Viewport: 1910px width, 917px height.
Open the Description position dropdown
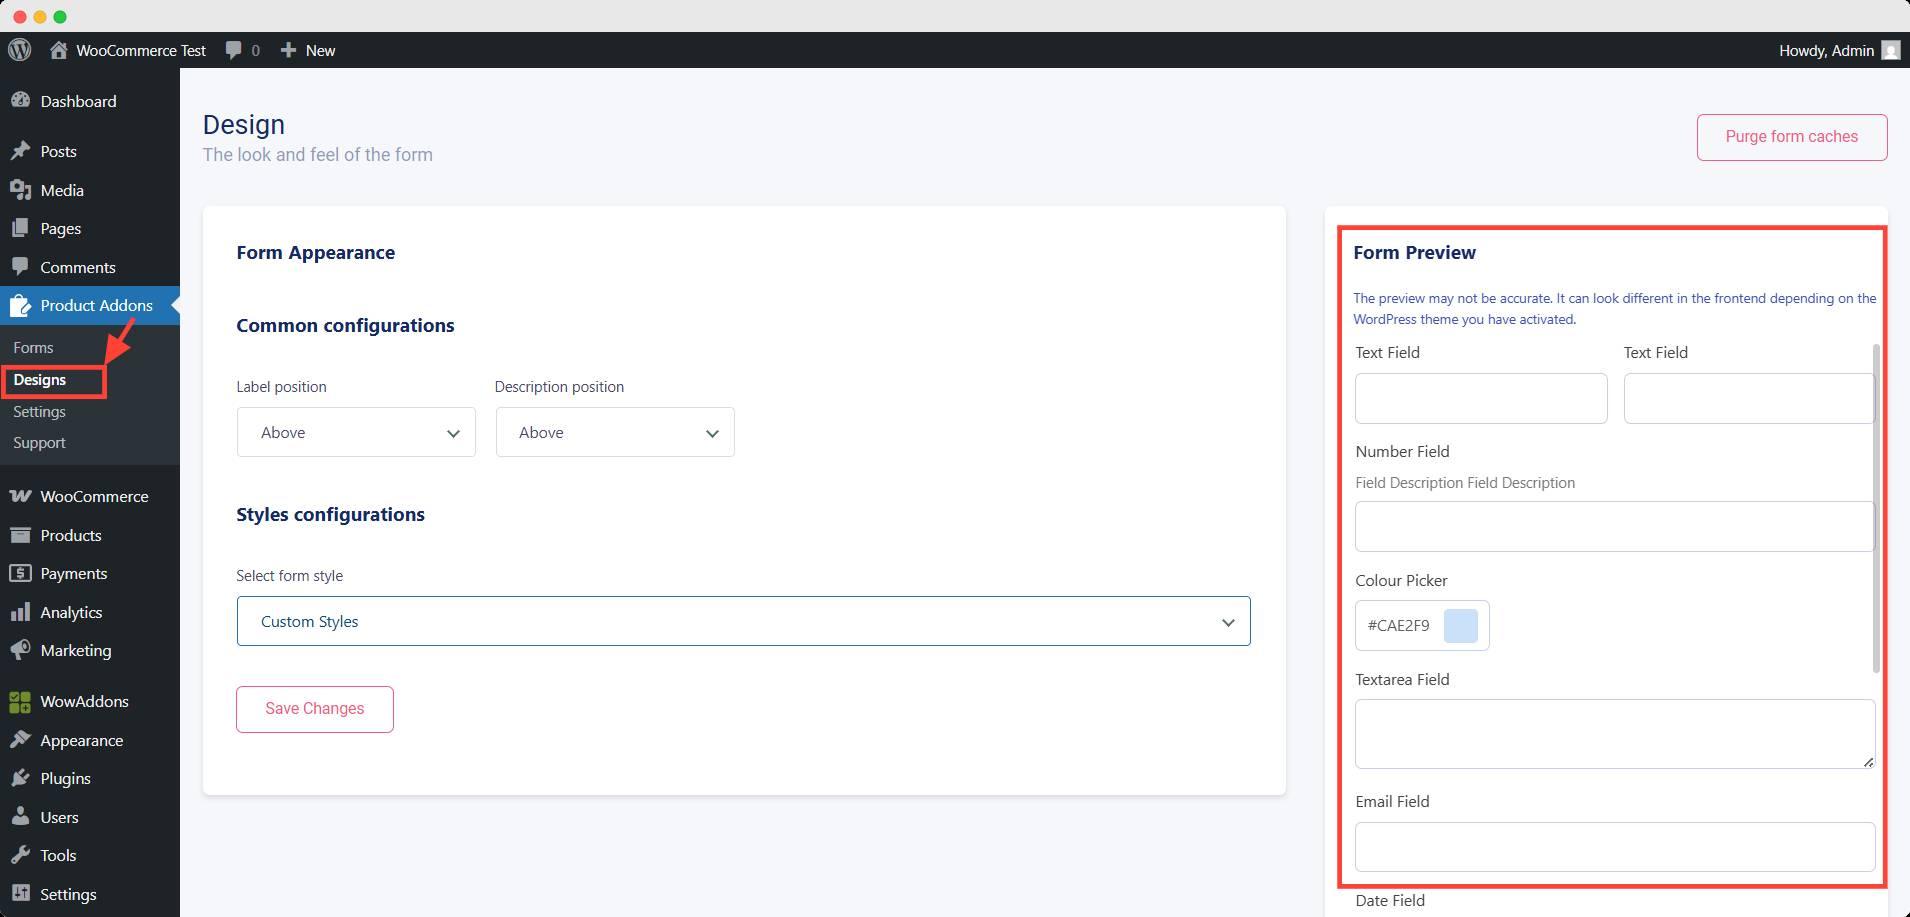pyautogui.click(x=615, y=432)
